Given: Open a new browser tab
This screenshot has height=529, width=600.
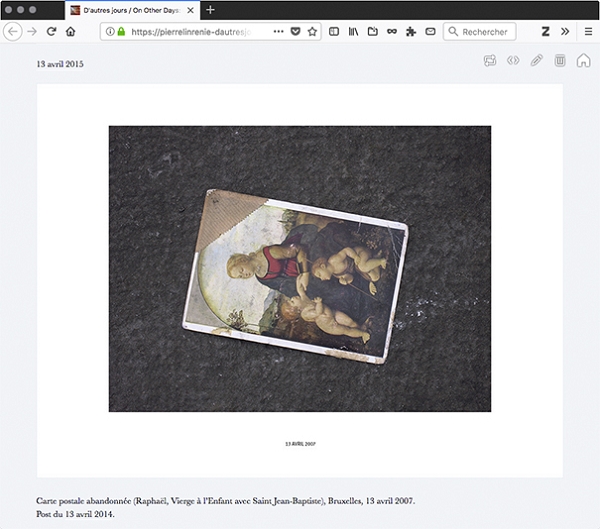Looking at the screenshot, I should 210,9.
